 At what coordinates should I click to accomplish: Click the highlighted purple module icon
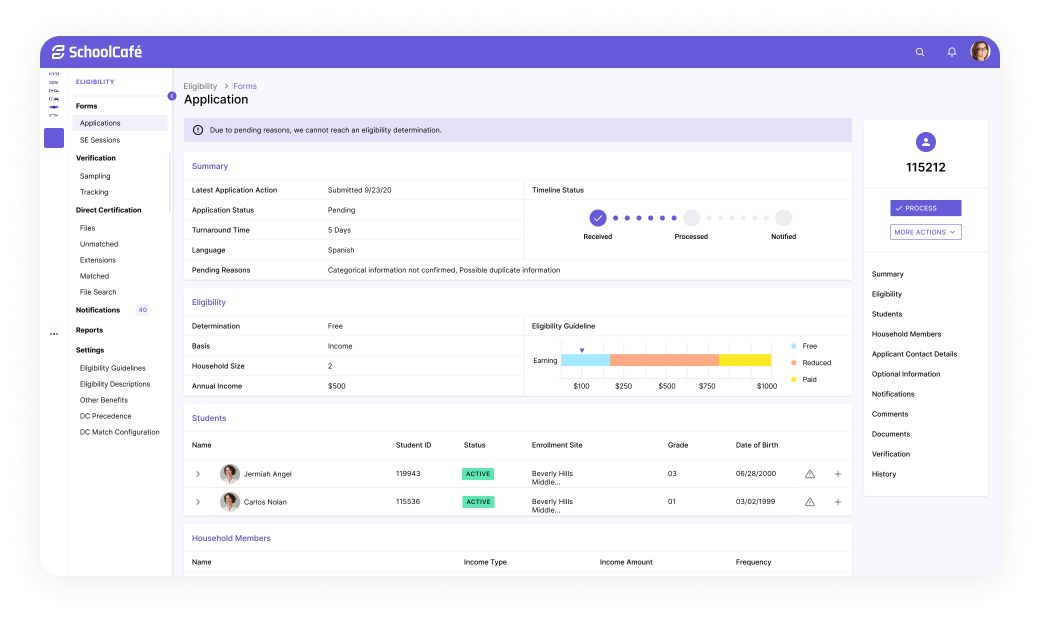click(54, 138)
